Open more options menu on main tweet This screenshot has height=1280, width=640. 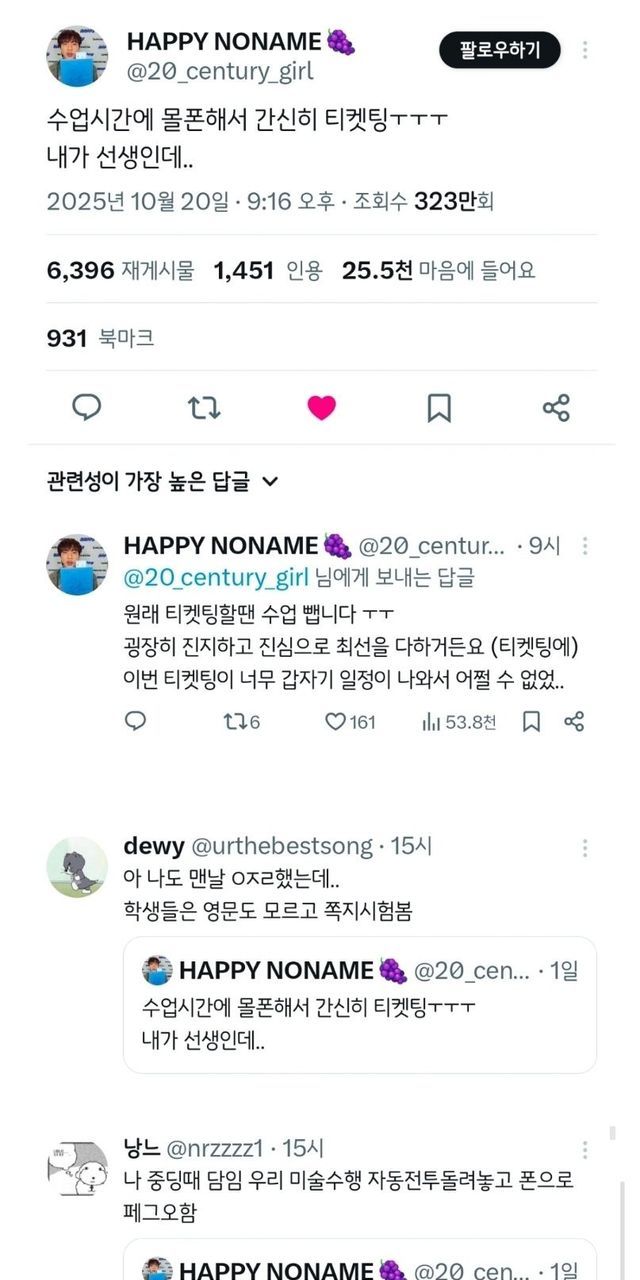click(x=585, y=50)
